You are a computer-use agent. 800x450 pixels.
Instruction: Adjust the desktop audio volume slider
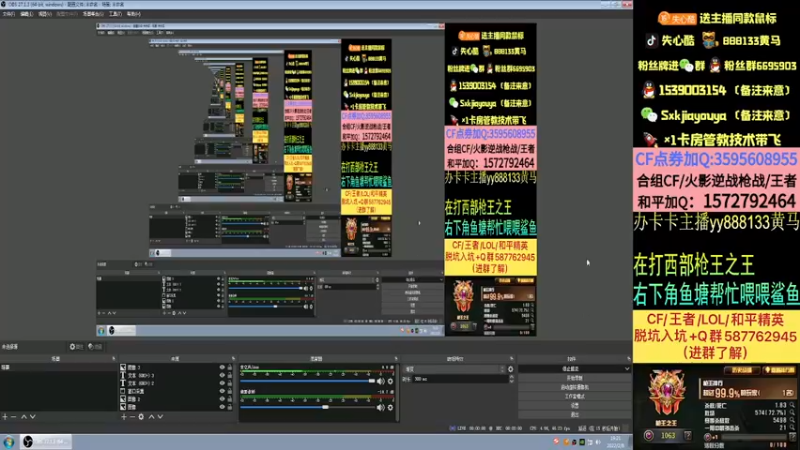coord(308,407)
